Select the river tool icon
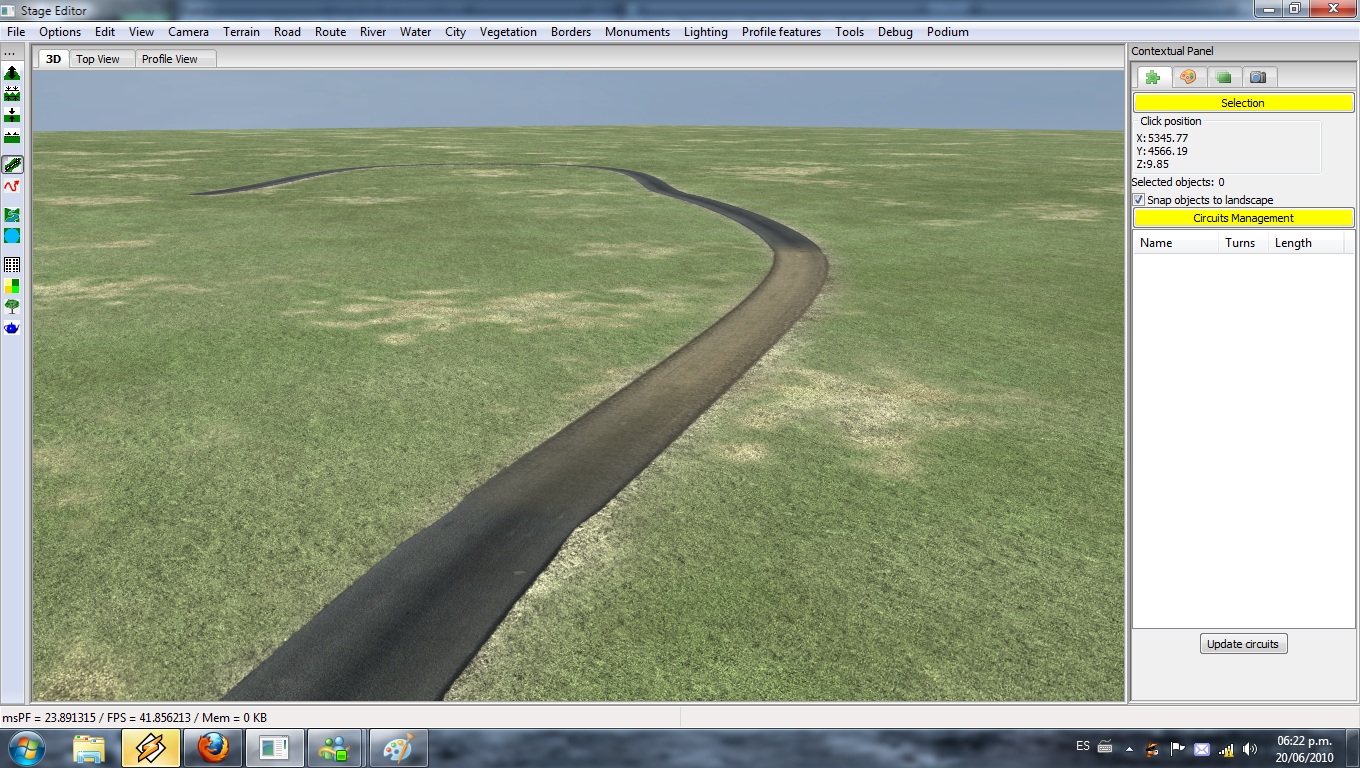 coord(12,215)
